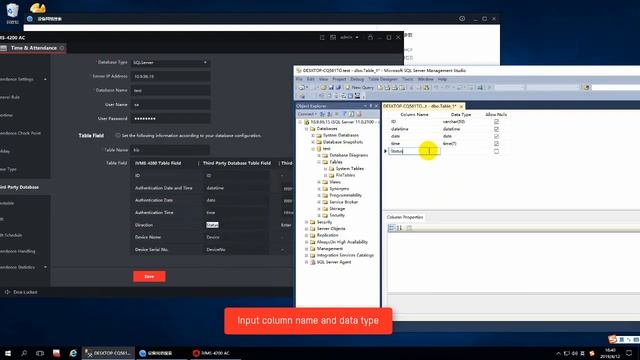Select the FileTables folder
The height and width of the screenshot is (360, 640).
[x=345, y=175]
